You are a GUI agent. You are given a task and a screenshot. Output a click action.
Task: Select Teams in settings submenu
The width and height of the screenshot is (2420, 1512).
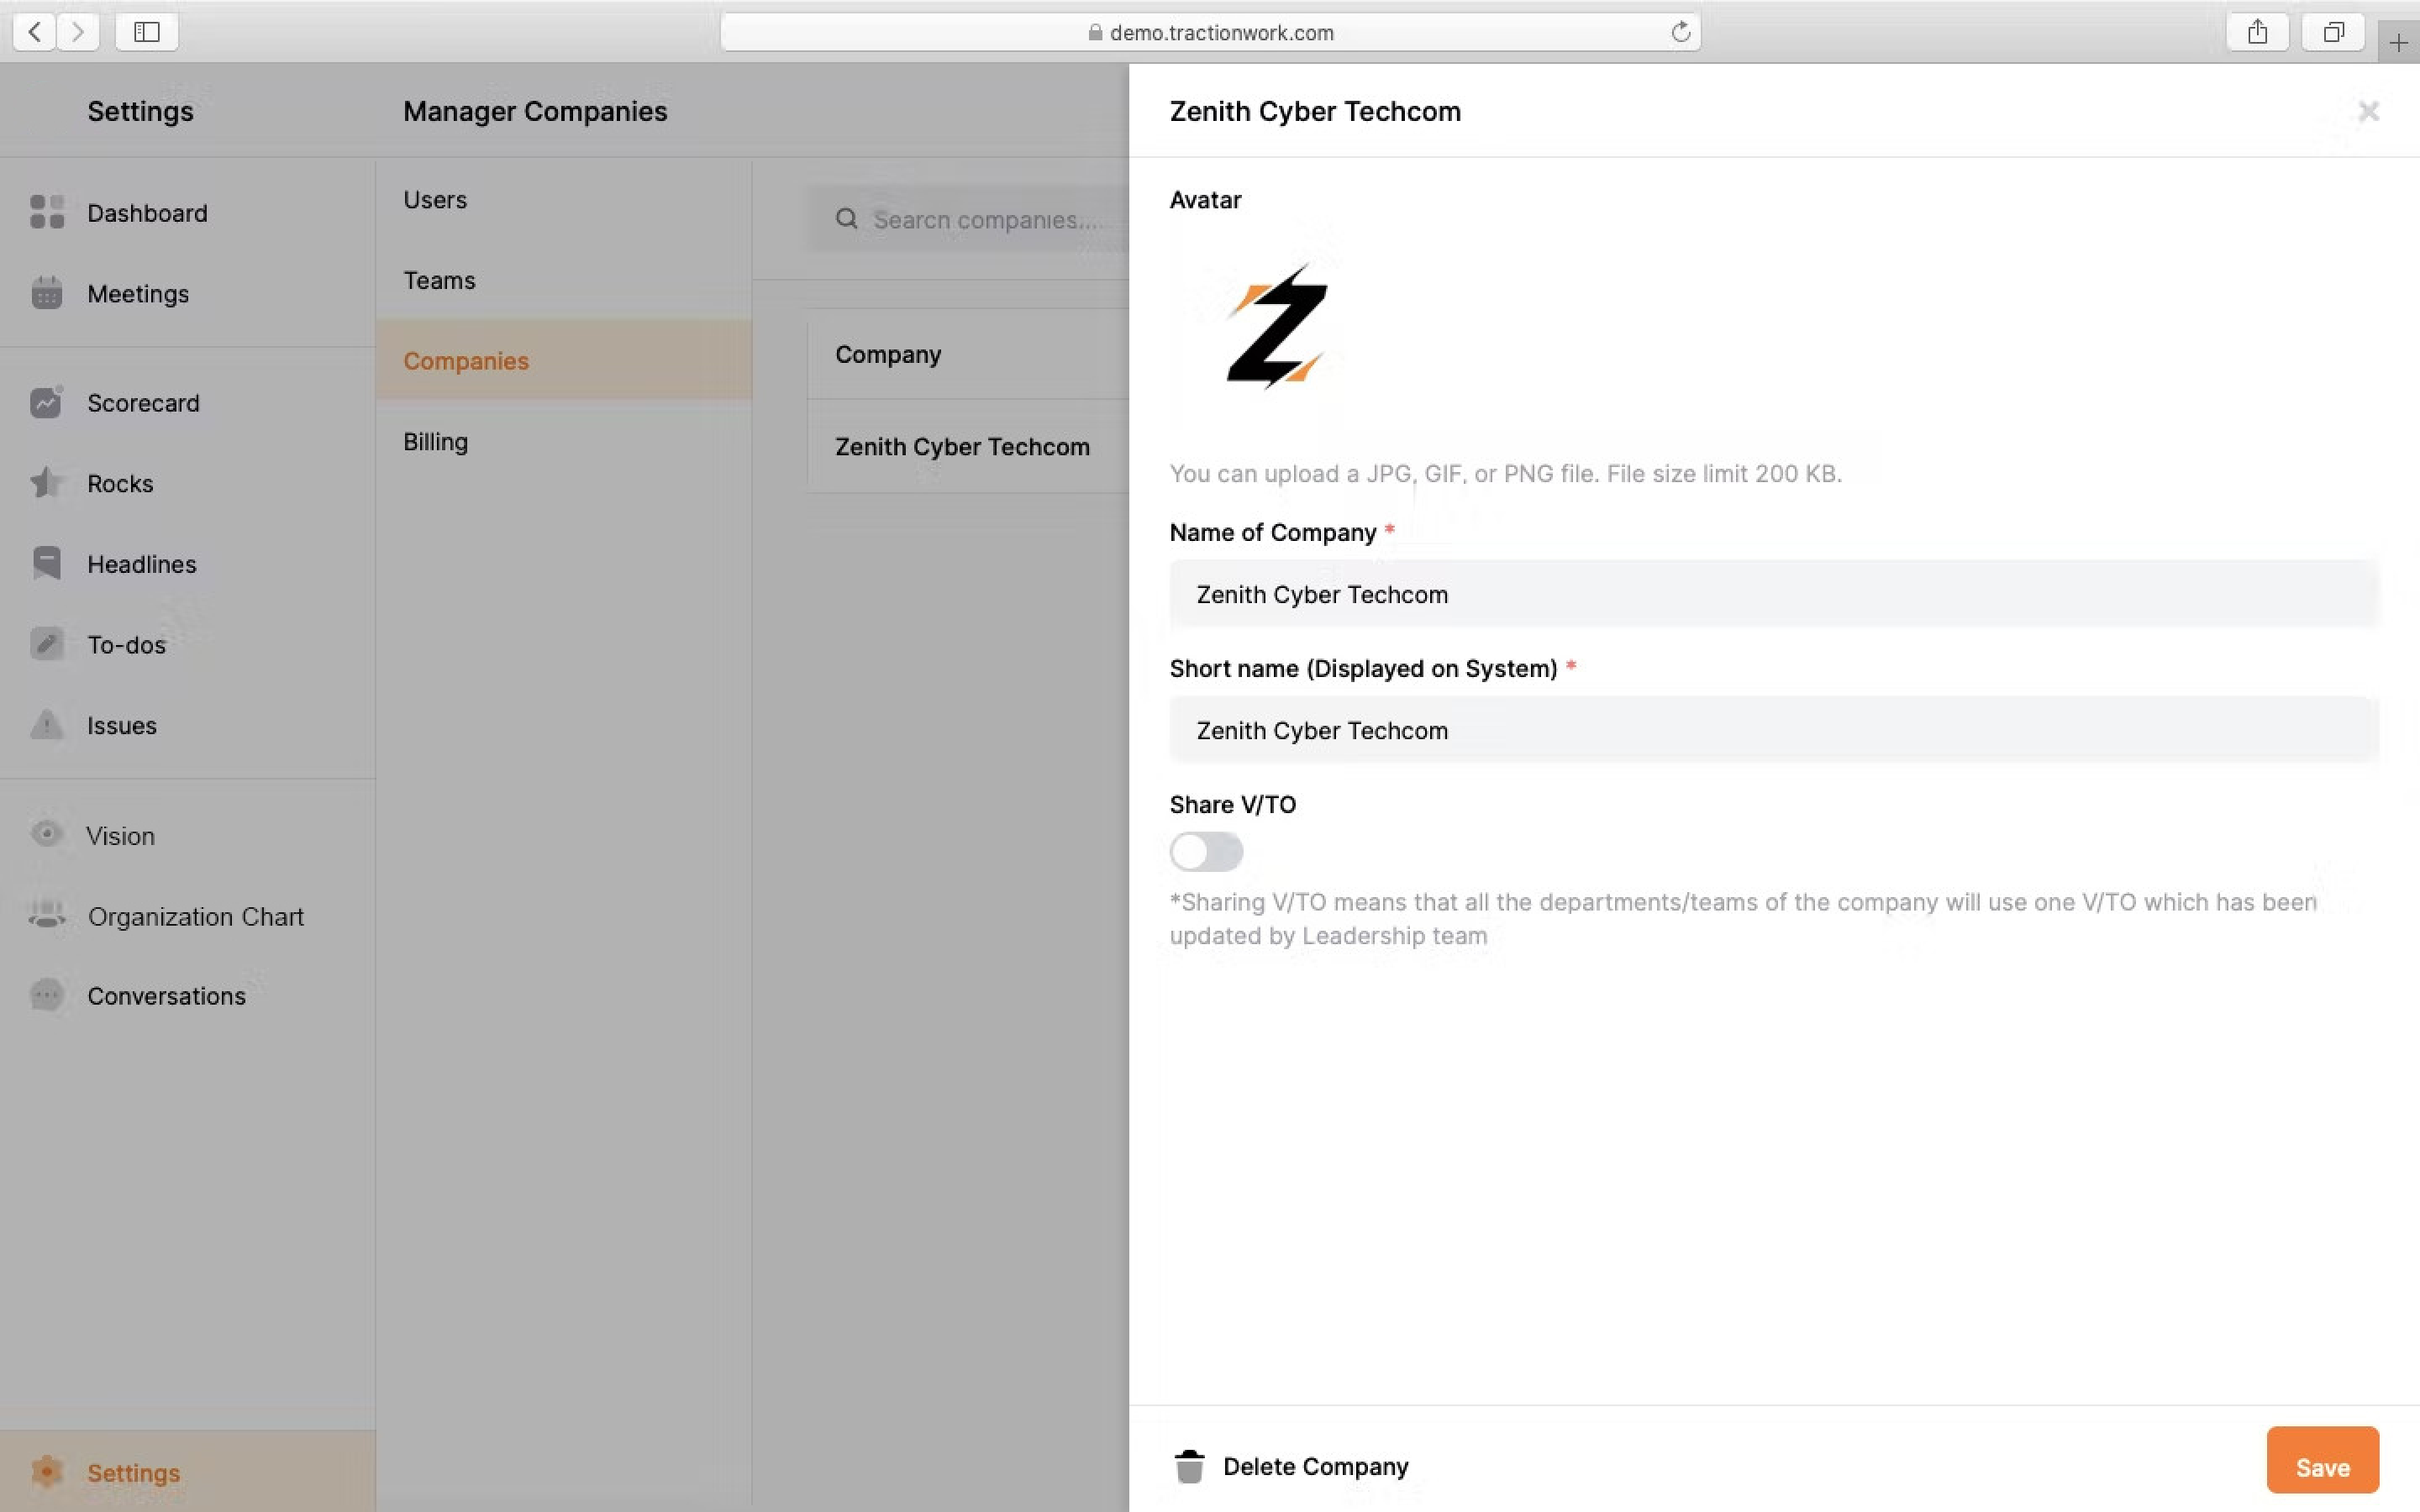coord(439,281)
